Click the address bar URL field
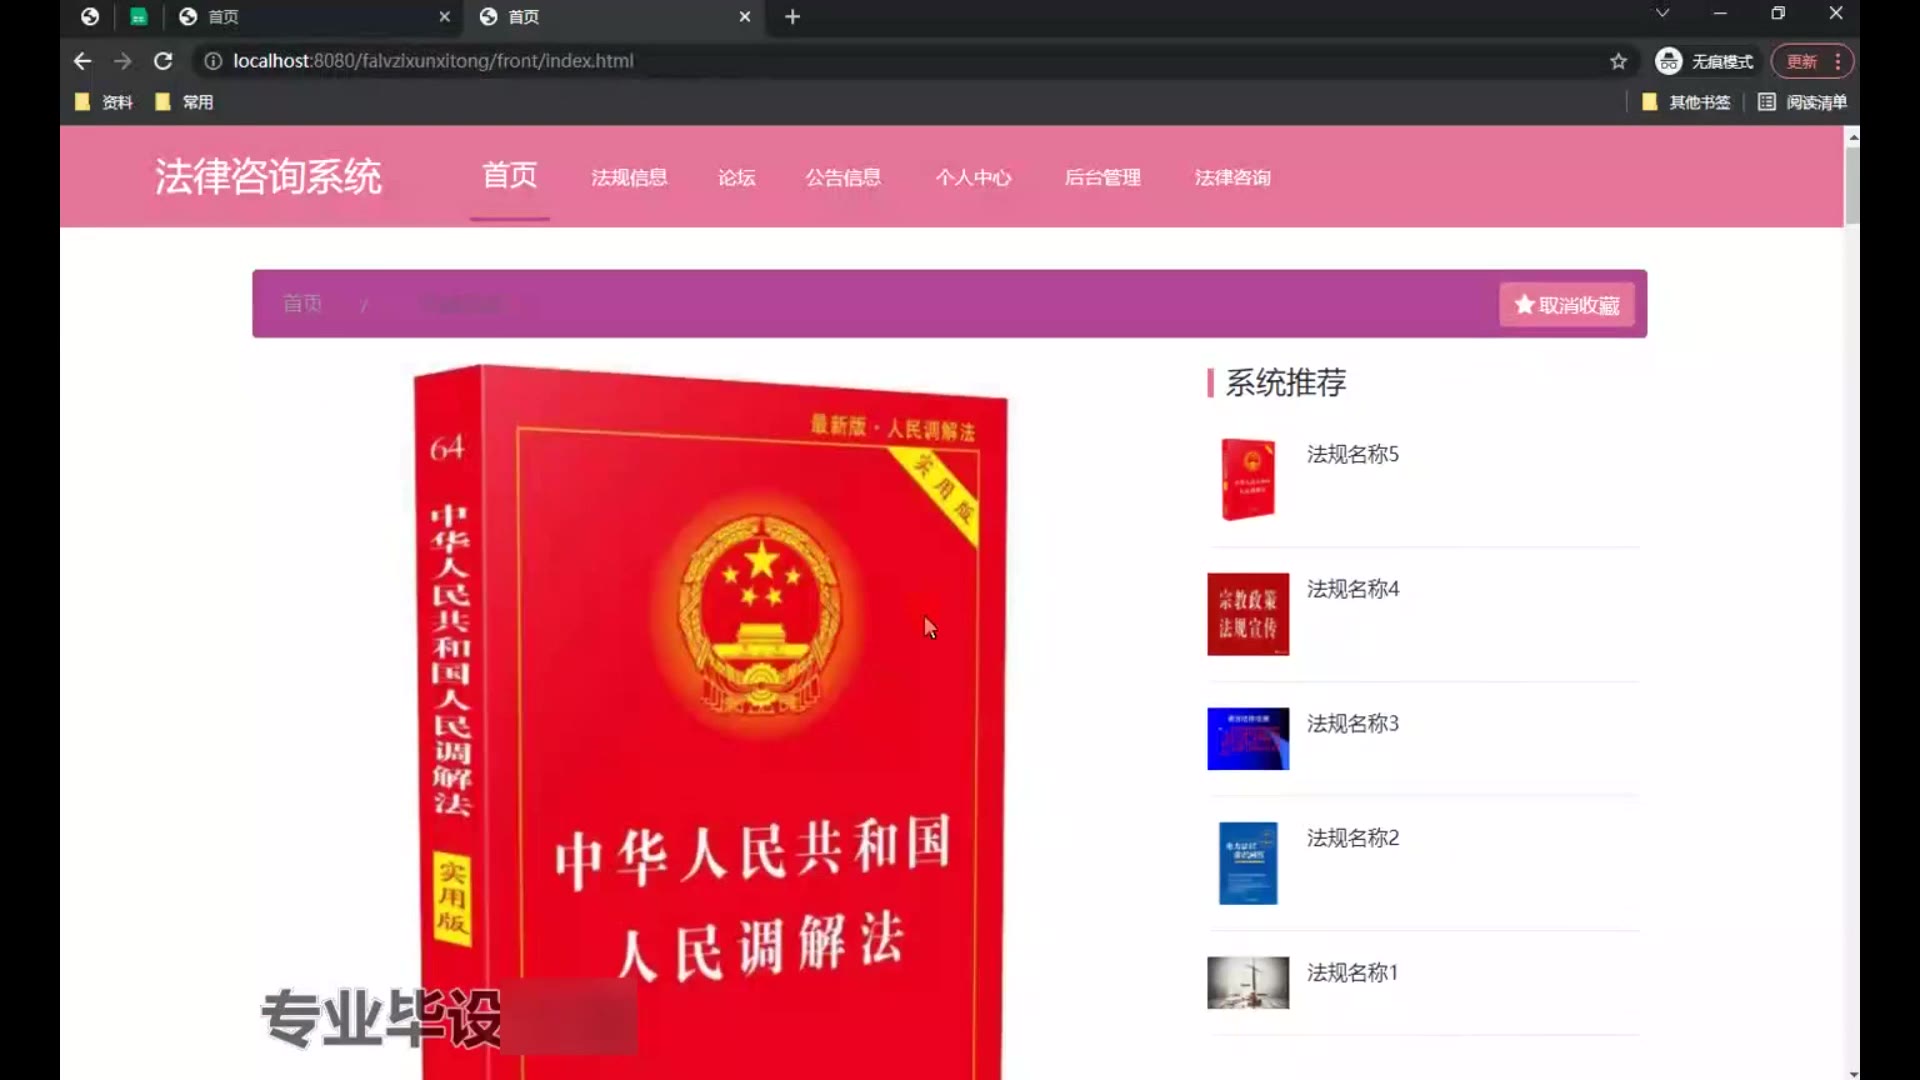Image resolution: width=1920 pixels, height=1080 pixels. pyautogui.click(x=900, y=61)
